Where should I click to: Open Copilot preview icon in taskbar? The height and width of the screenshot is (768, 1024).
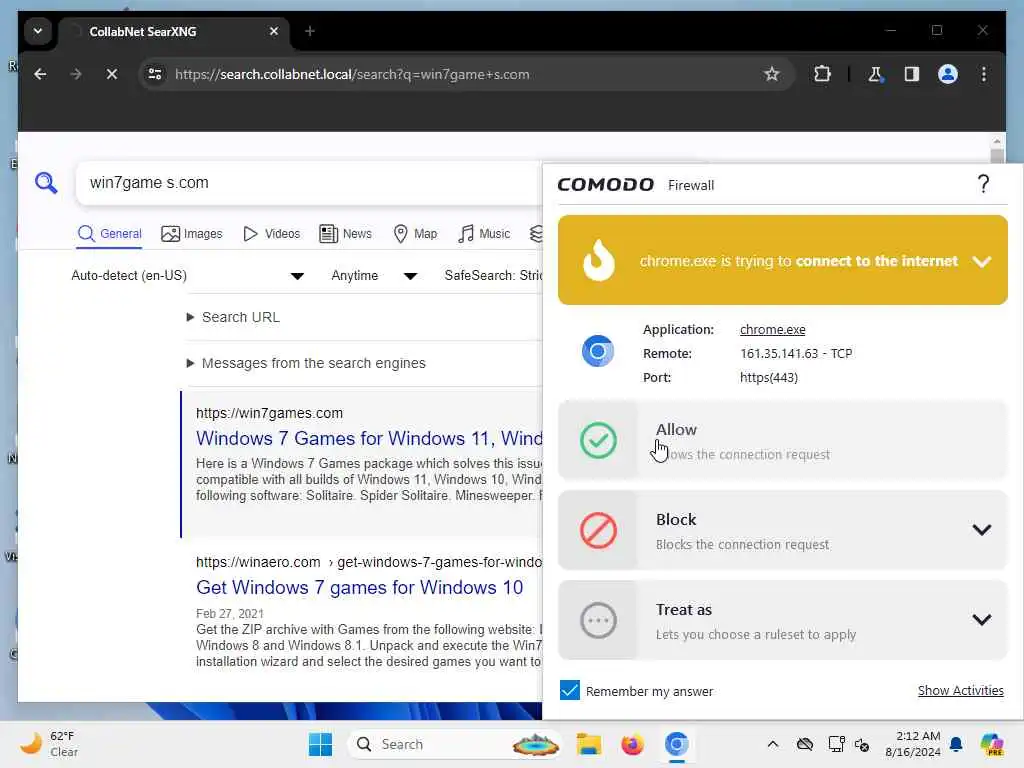click(x=991, y=744)
